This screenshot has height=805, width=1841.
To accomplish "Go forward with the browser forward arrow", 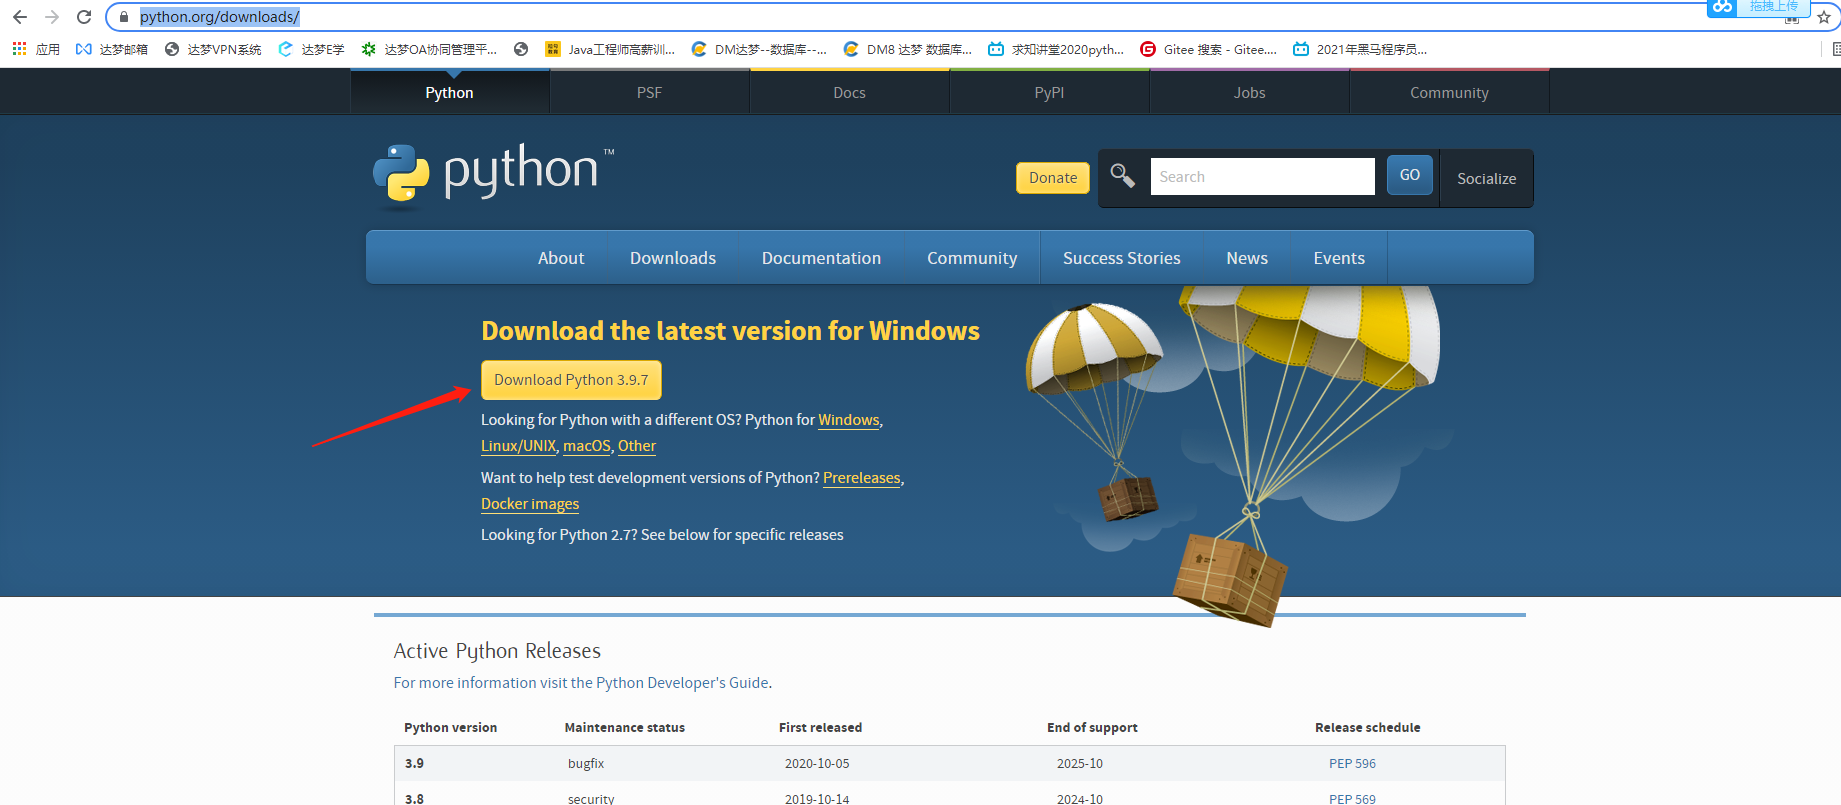I will pos(52,17).
